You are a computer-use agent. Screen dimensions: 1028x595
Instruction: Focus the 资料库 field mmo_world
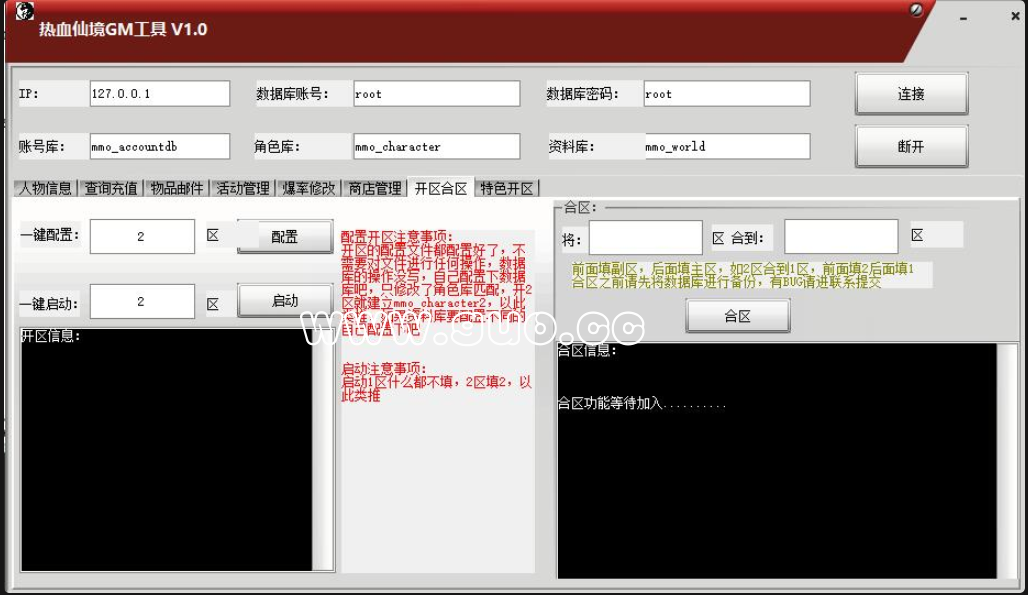tap(726, 146)
